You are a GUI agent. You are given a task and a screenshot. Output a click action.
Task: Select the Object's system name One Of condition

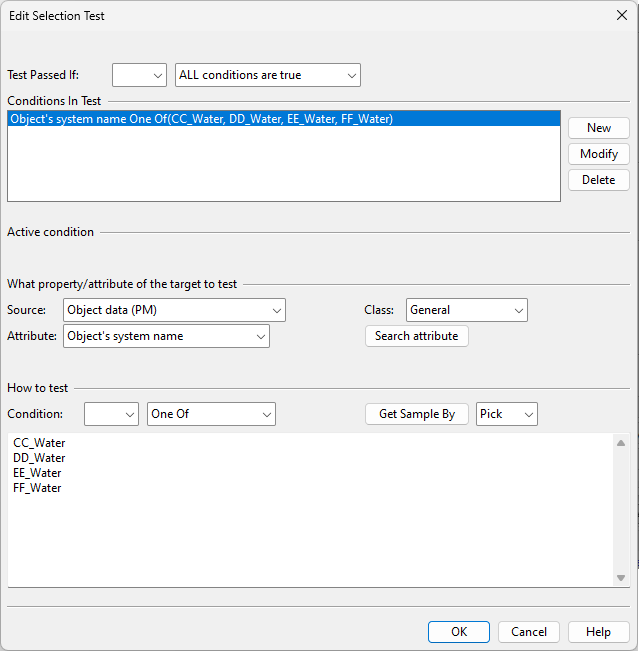(x=201, y=119)
